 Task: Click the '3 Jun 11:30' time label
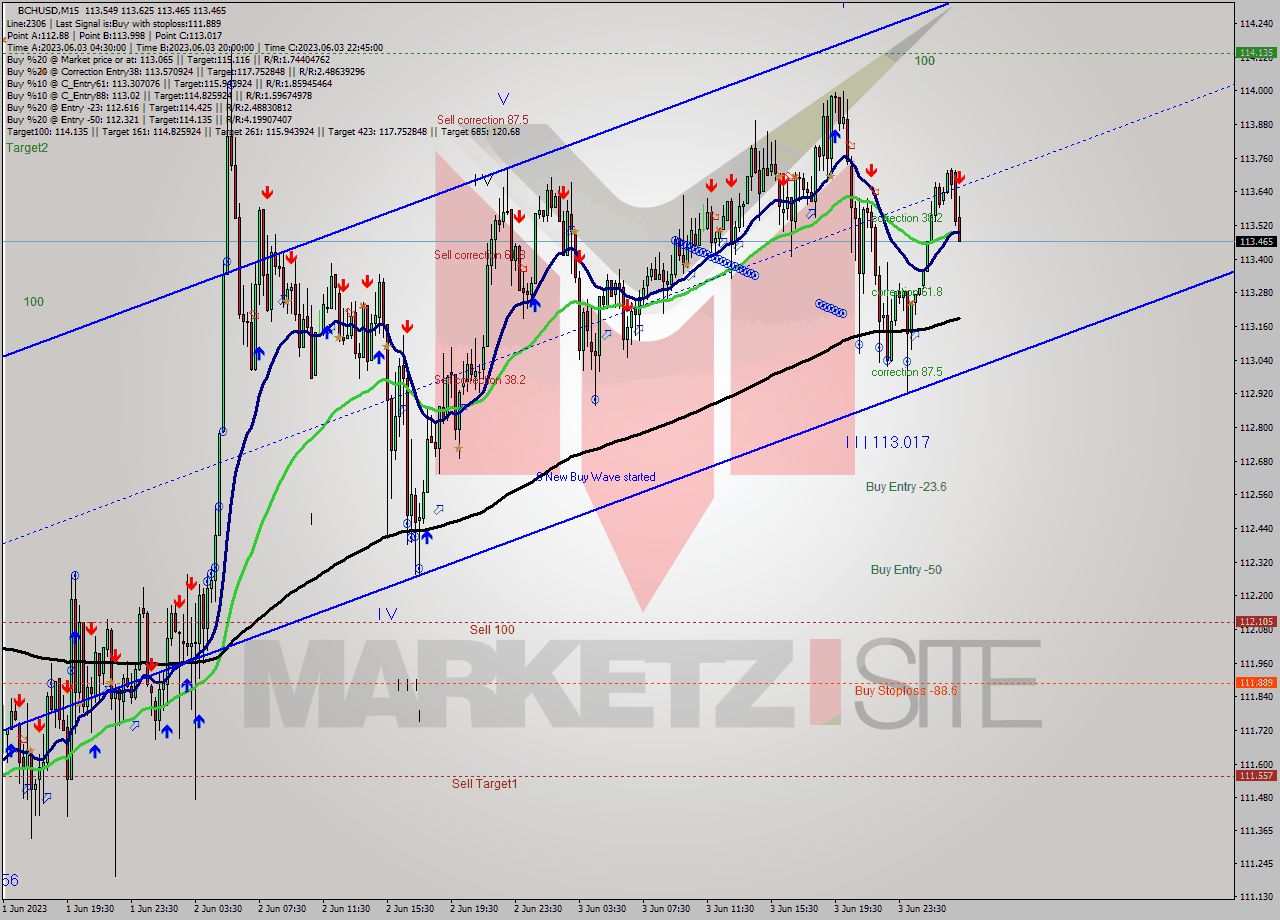coord(730,909)
